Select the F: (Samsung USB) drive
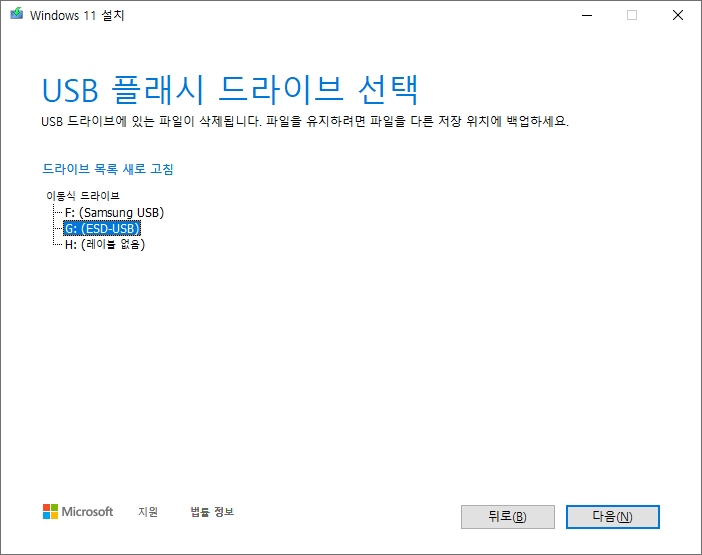This screenshot has width=702, height=555. pyautogui.click(x=115, y=213)
